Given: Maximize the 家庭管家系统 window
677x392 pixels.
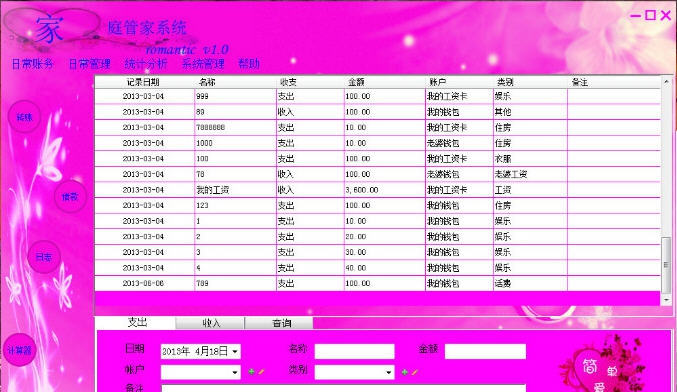Looking at the screenshot, I should (650, 15).
